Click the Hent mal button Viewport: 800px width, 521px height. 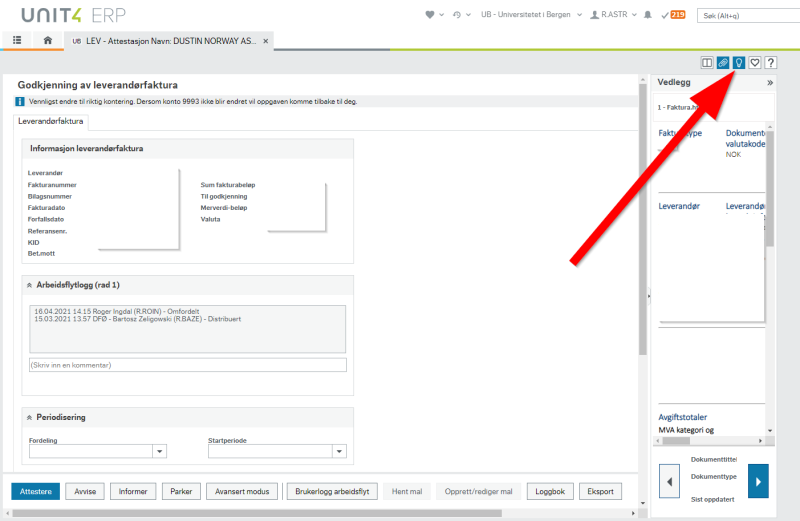(407, 491)
